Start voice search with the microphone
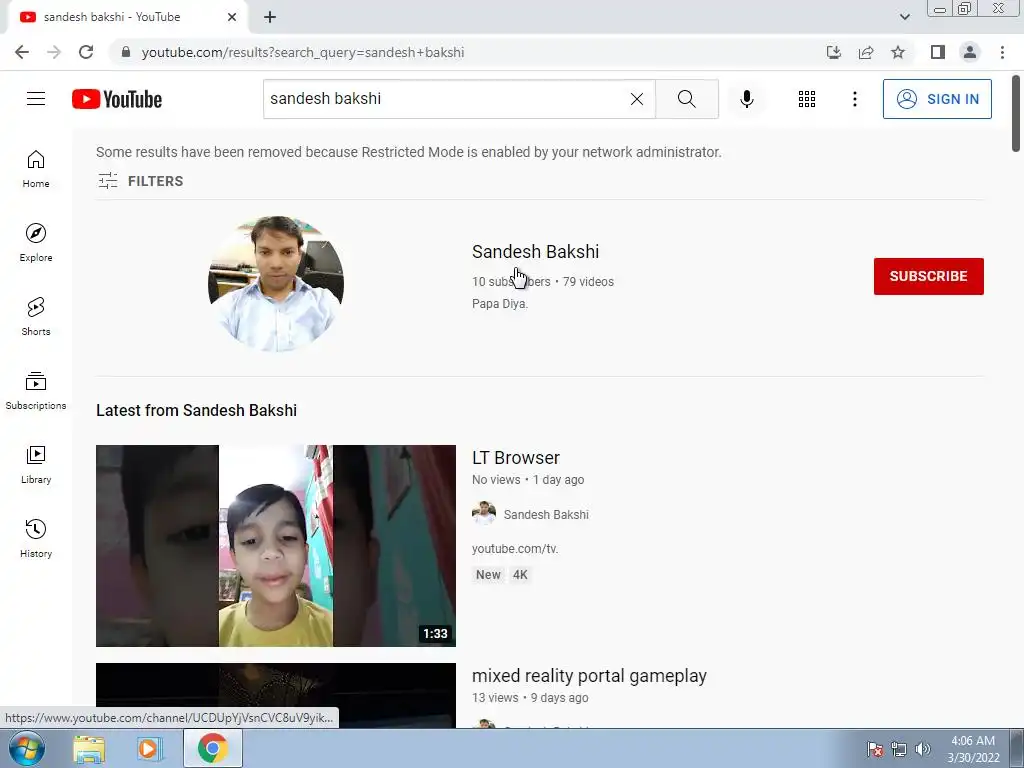This screenshot has height=768, width=1024. pos(747,99)
